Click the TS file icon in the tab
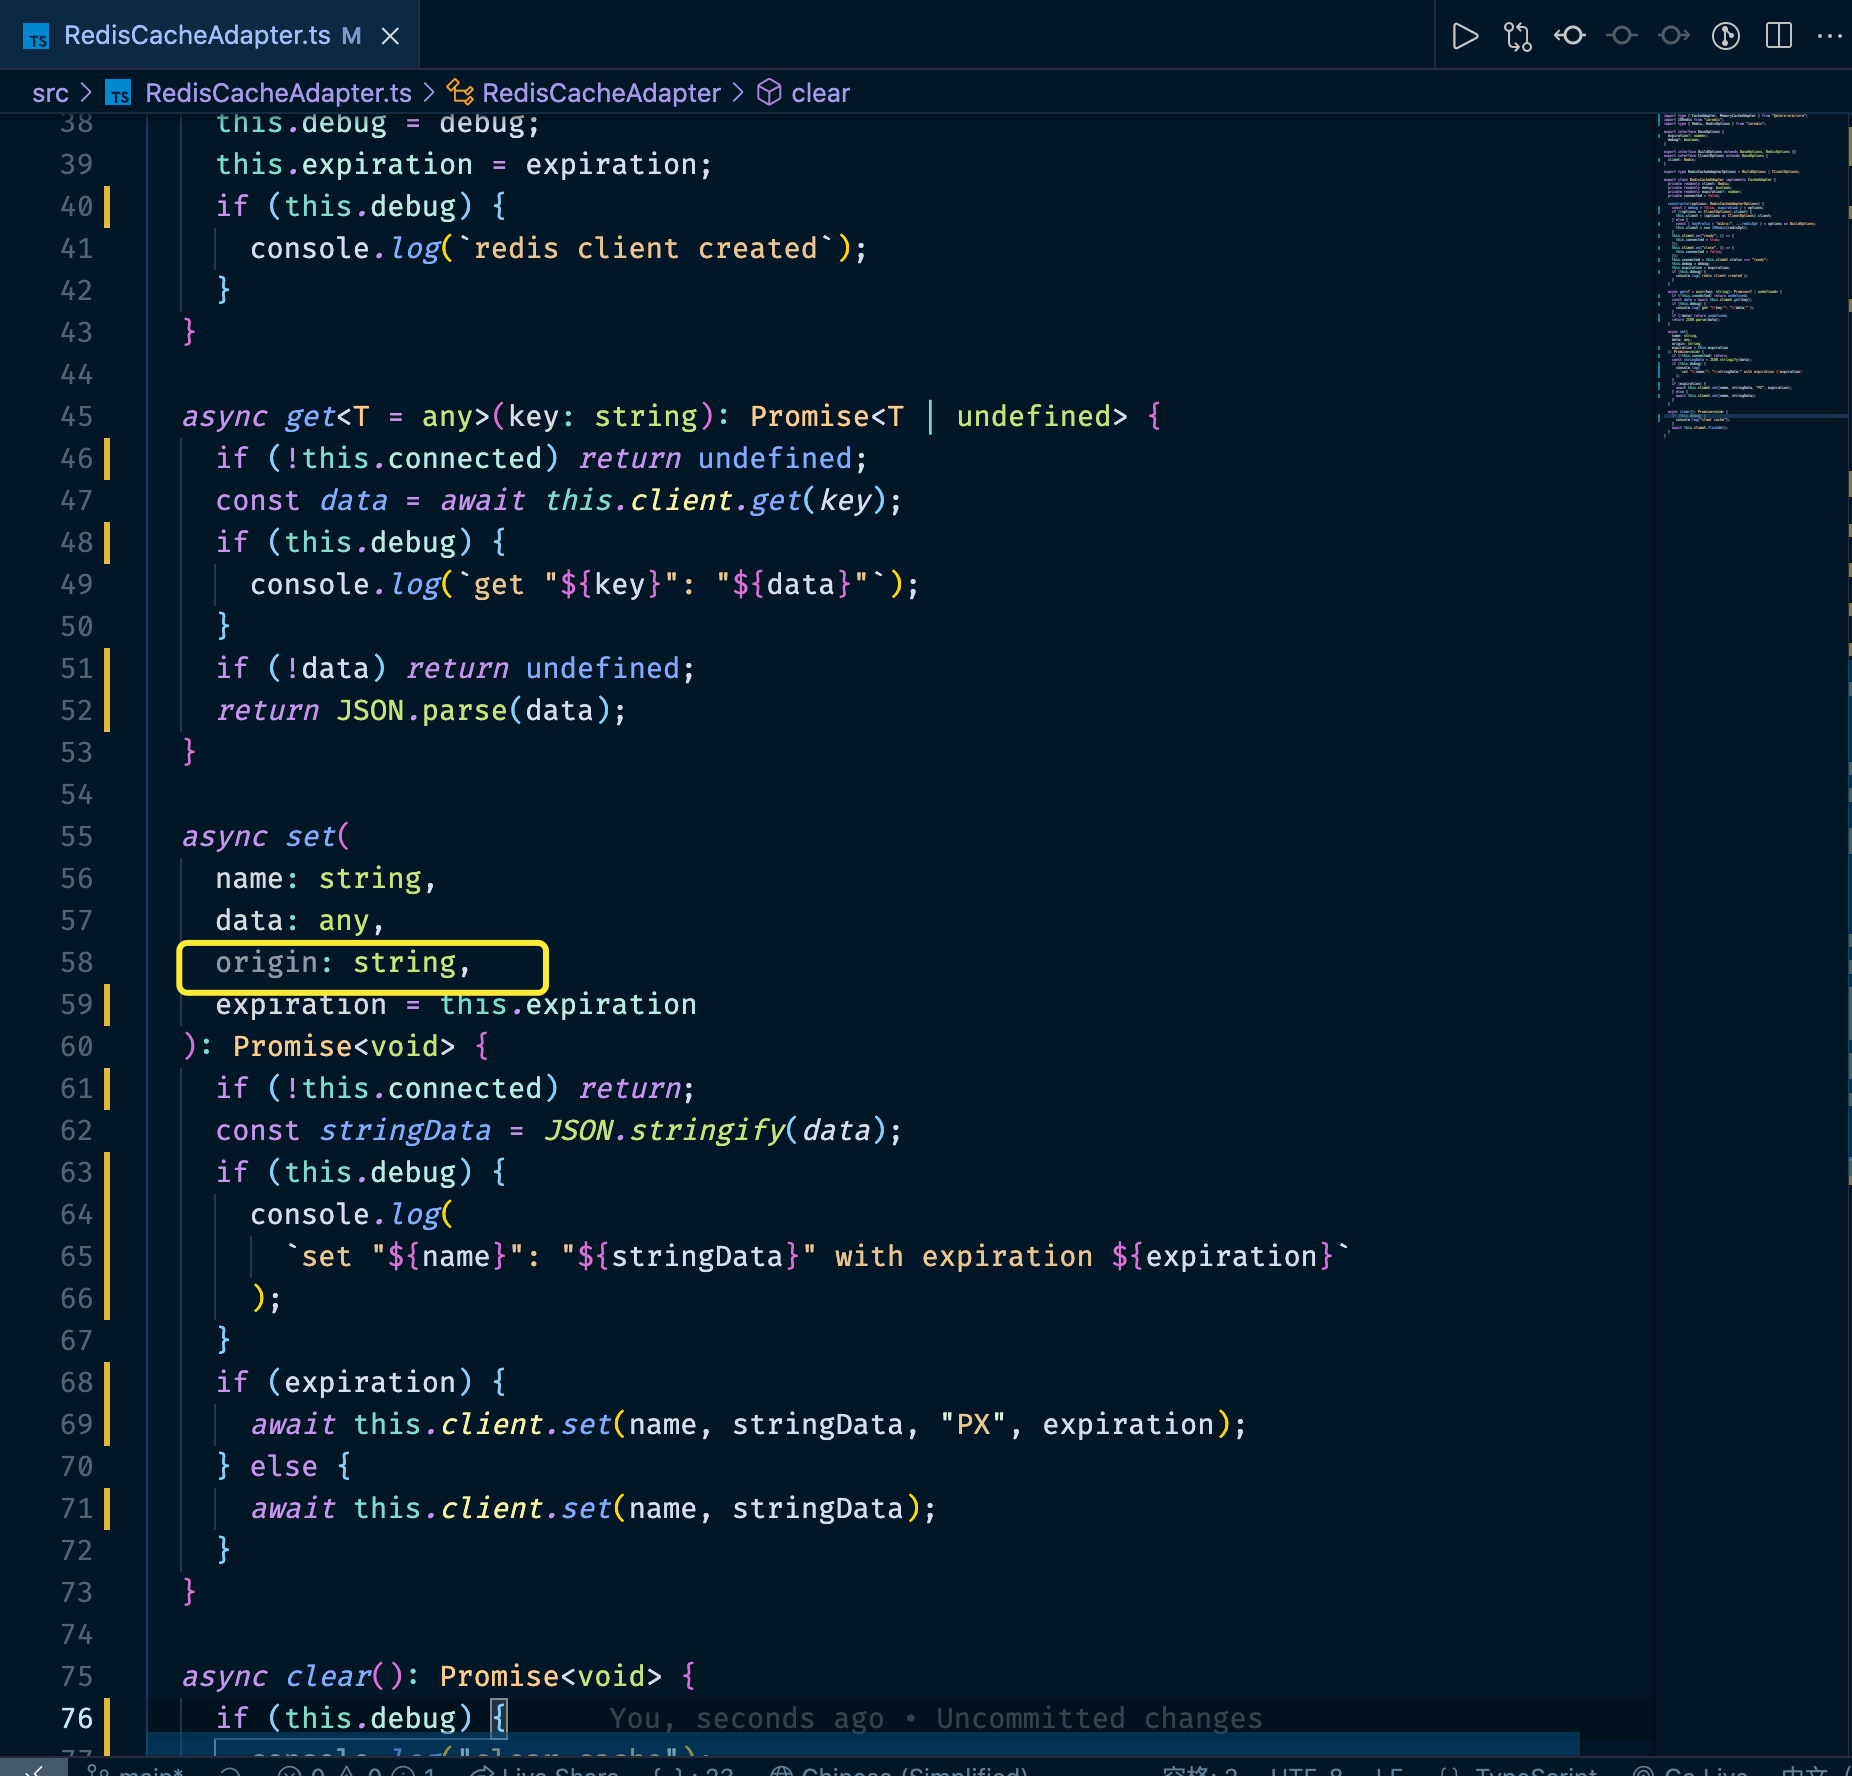Viewport: 1852px width, 1776px height. click(36, 37)
